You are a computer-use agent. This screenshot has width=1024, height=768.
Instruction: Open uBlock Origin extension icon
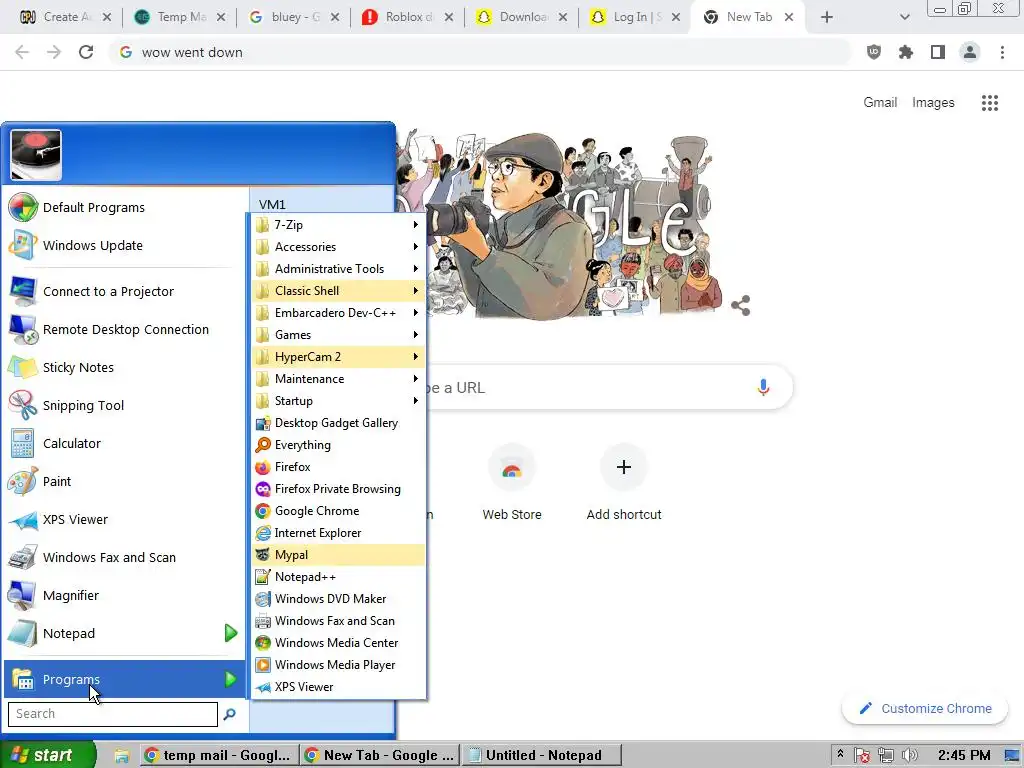point(874,52)
